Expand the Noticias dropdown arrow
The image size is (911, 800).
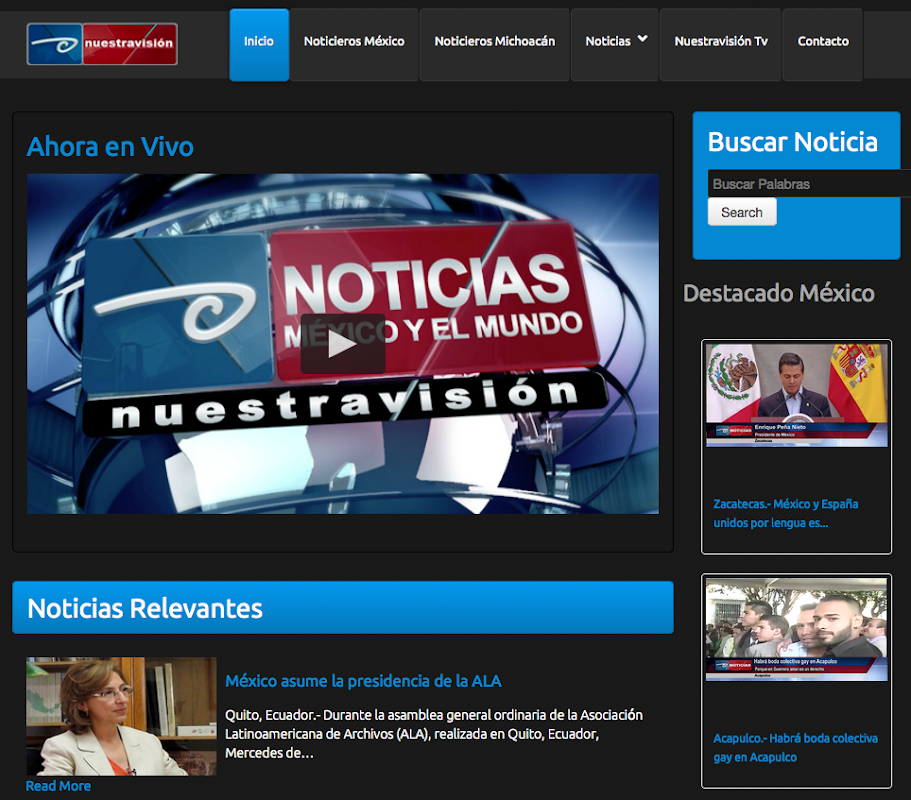(643, 38)
